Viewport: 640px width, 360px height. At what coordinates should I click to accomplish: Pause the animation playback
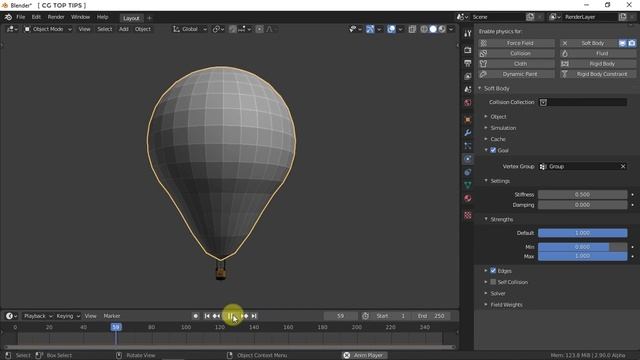point(231,316)
